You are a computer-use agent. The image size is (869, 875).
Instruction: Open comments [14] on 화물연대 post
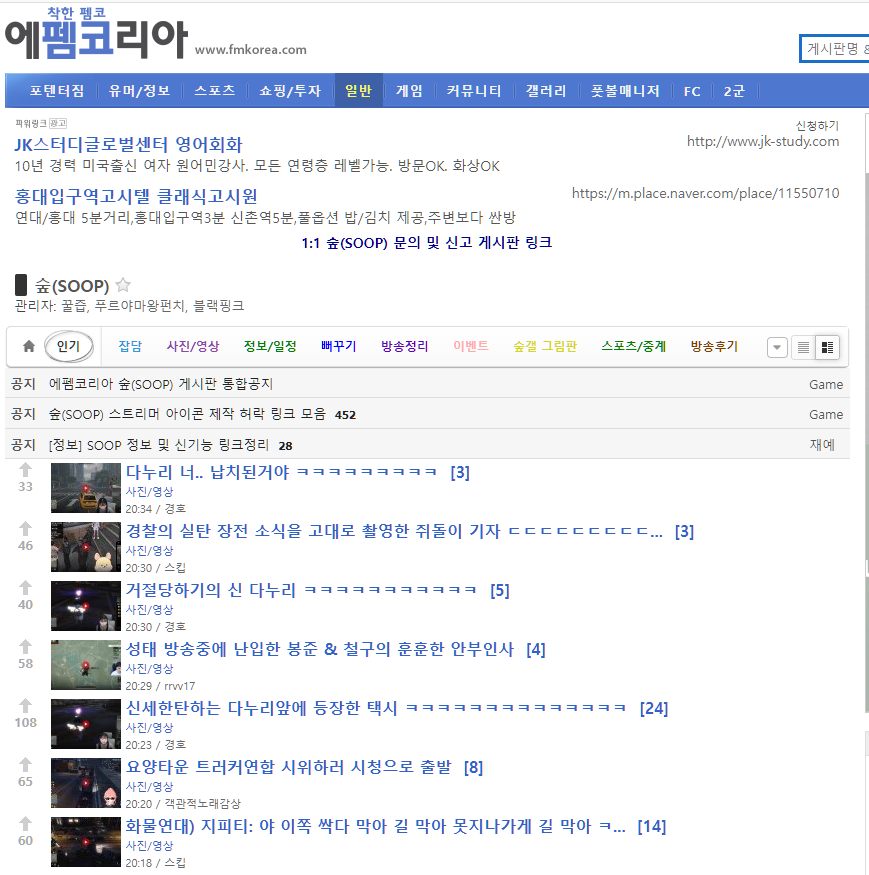point(652,826)
